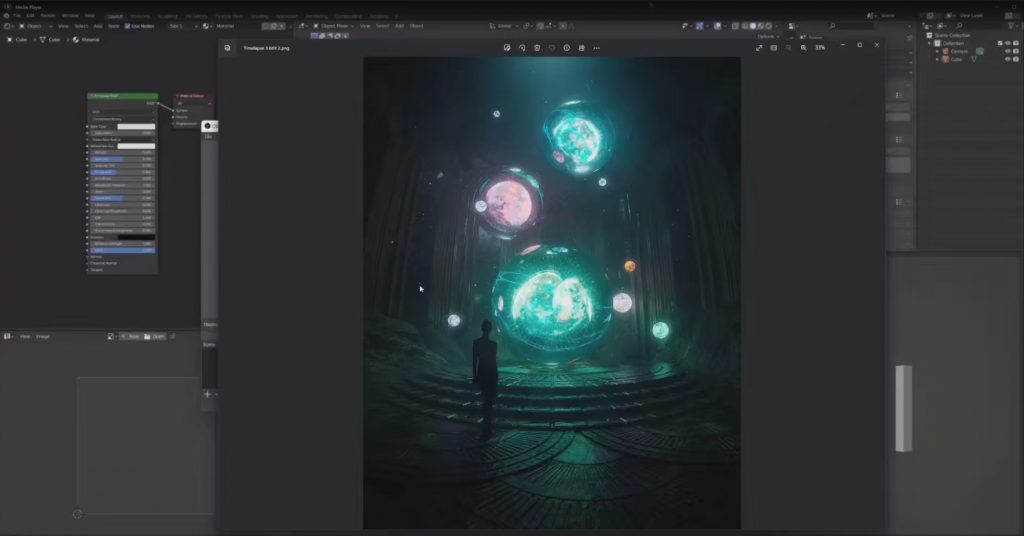Toggle the Use Nodes checkbox
This screenshot has height=536, width=1024.
point(127,26)
